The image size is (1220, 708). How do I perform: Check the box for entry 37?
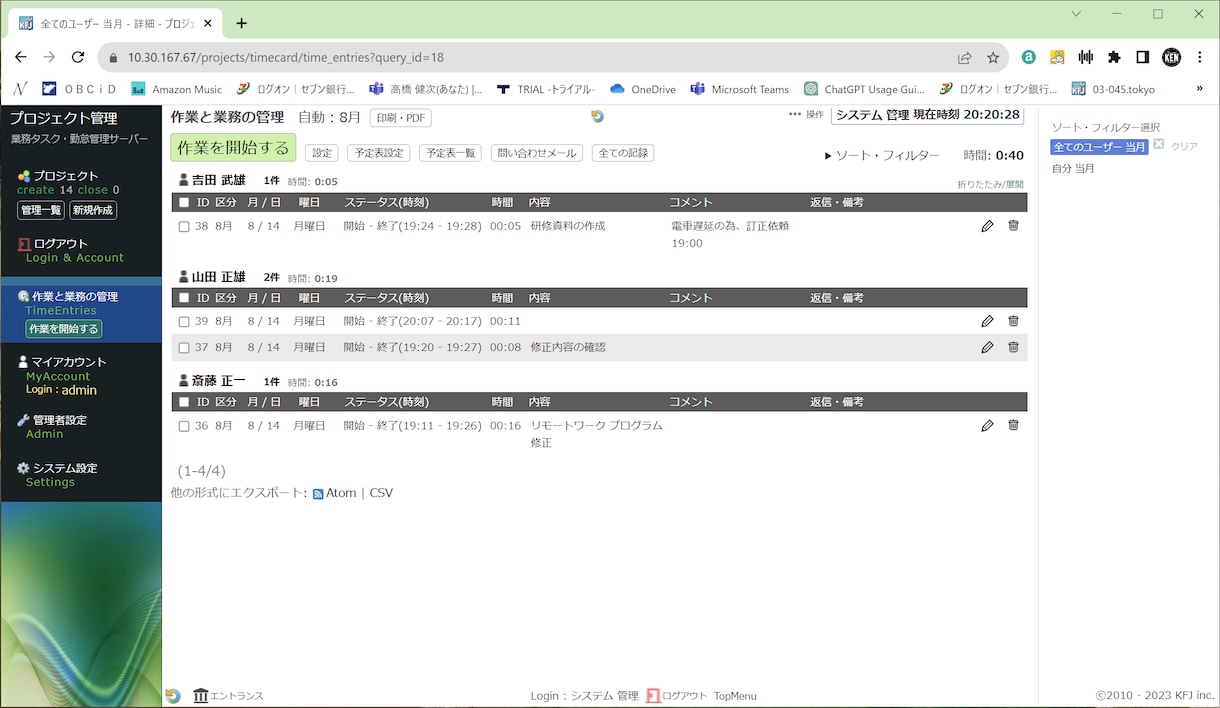[184, 348]
